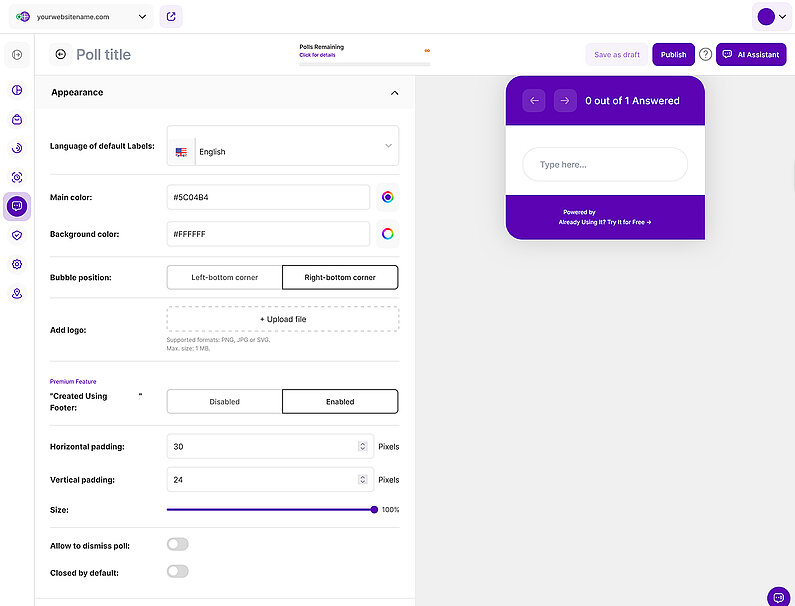
Task: Click Save as draft button
Action: [x=617, y=54]
